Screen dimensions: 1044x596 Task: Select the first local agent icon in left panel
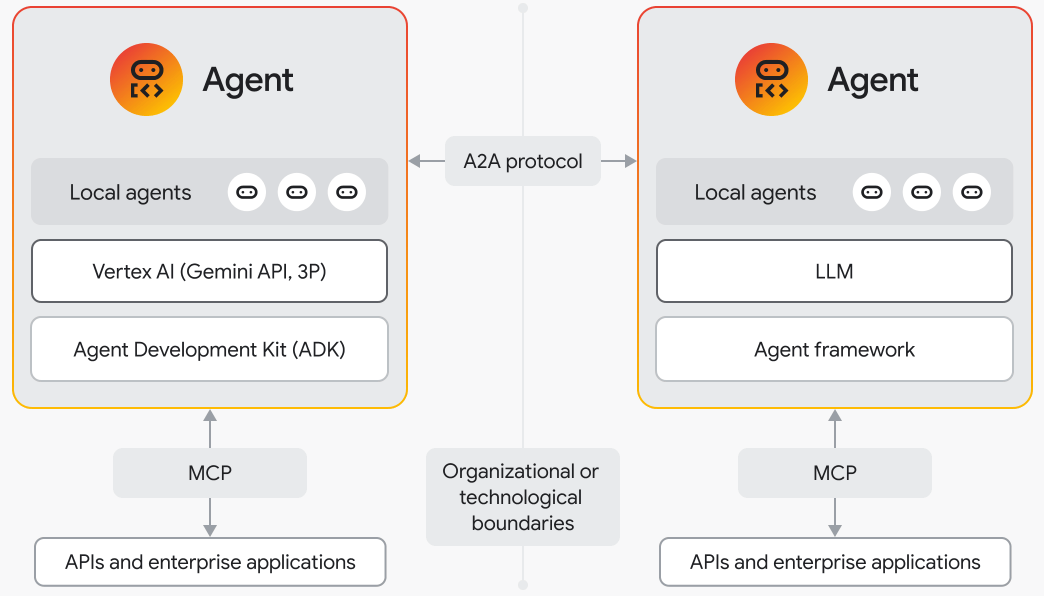pyautogui.click(x=247, y=192)
